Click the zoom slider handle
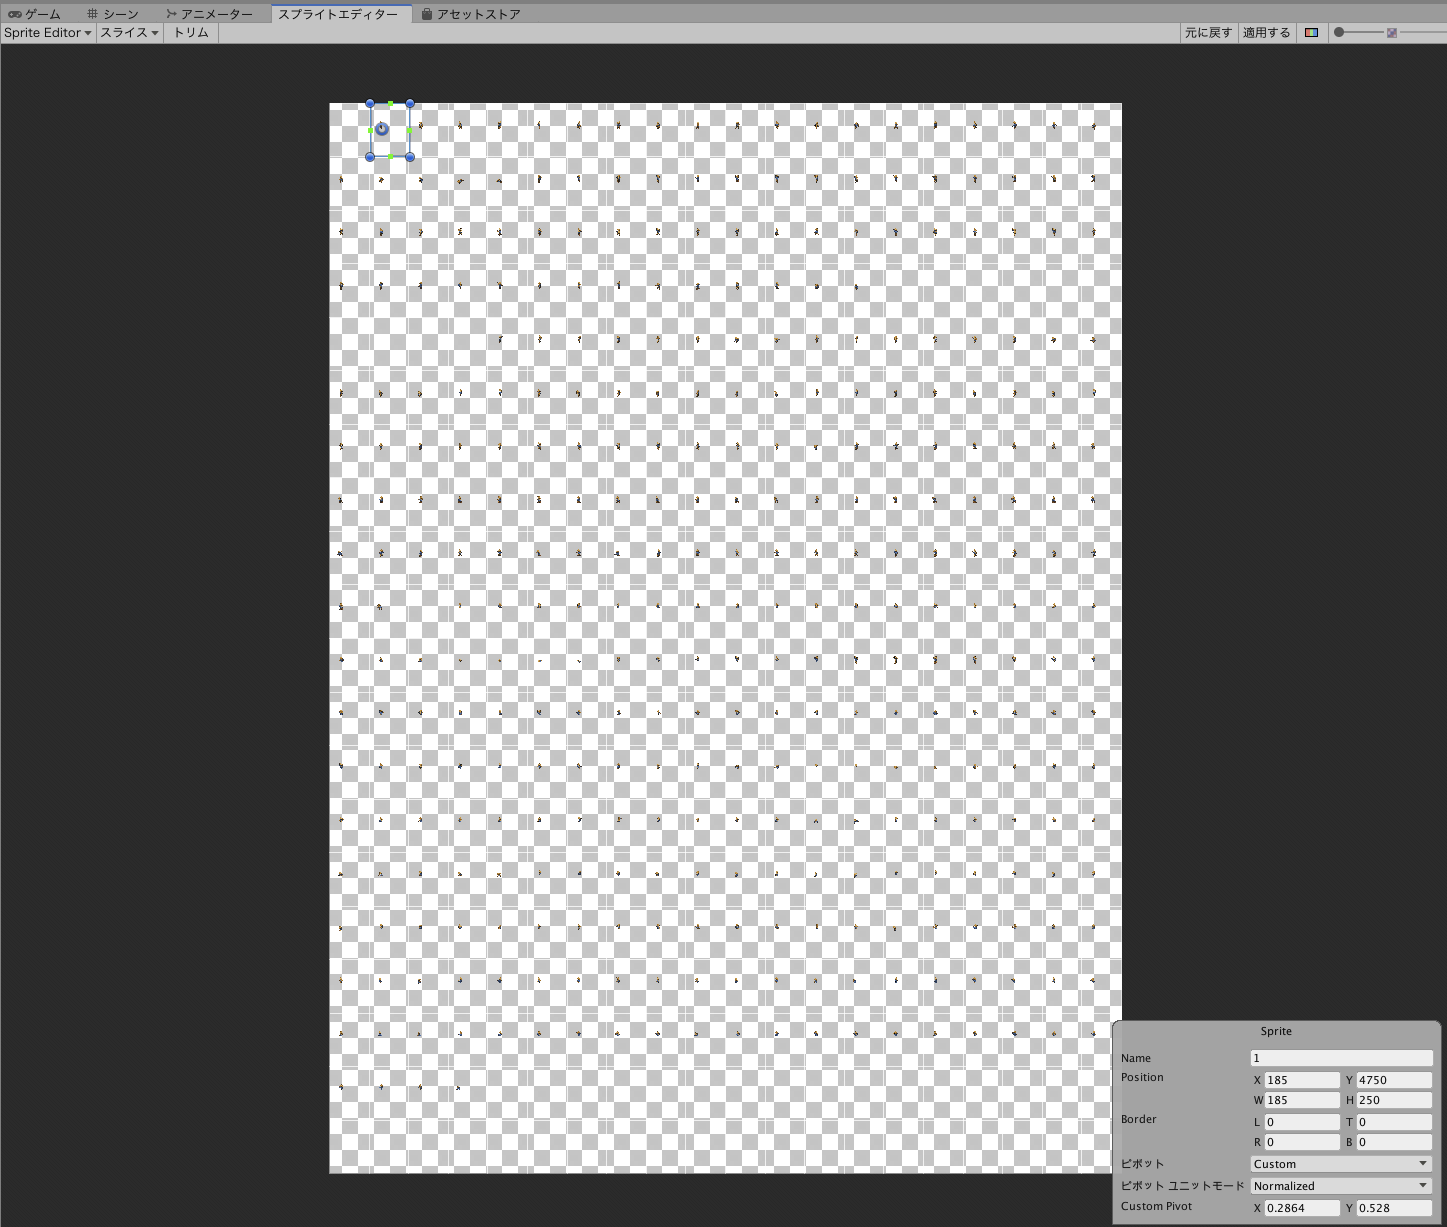The height and width of the screenshot is (1227, 1447). 1339,33
